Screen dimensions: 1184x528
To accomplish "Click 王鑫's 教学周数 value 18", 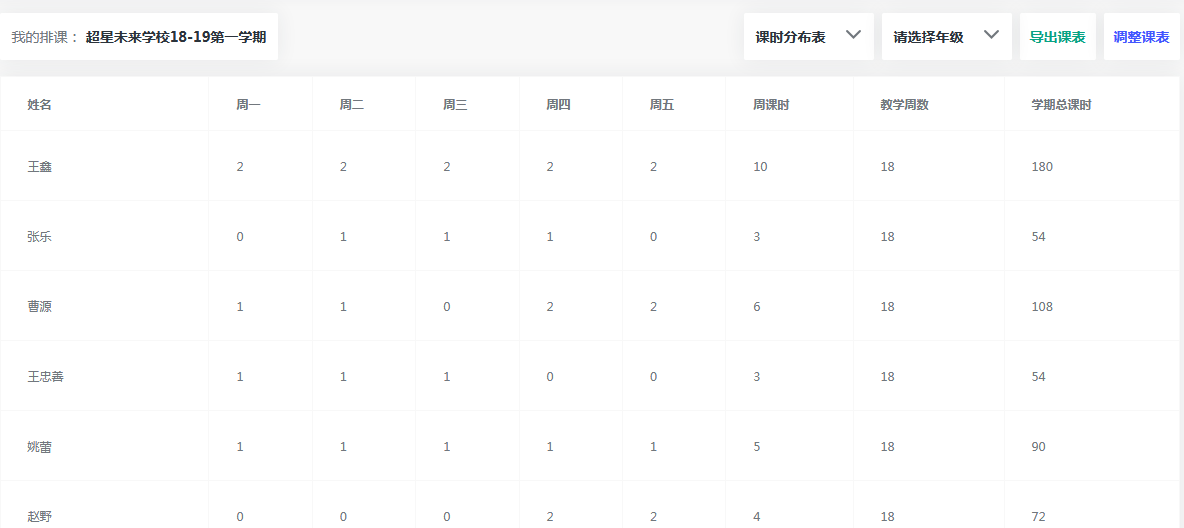I will click(x=887, y=167).
